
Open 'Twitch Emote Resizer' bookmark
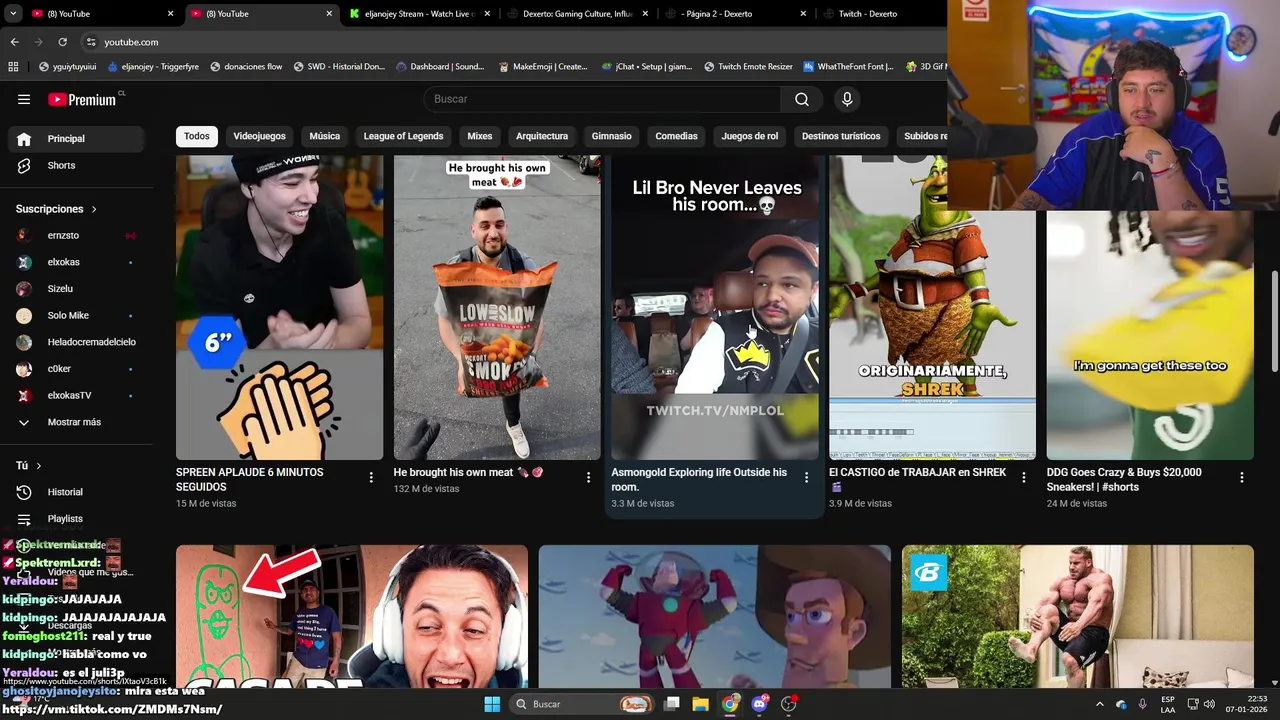click(x=748, y=67)
